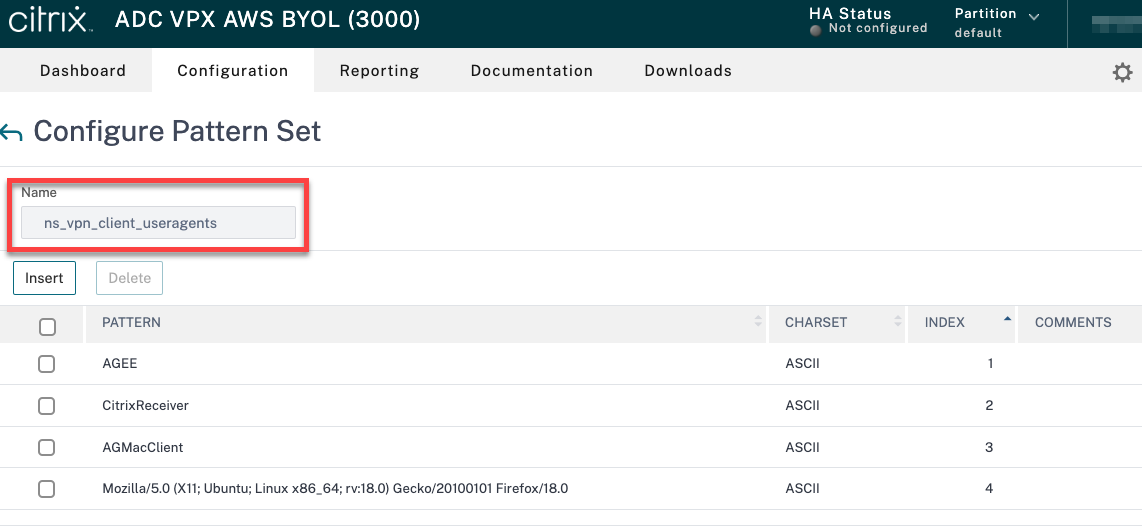Open the Downloads tab
This screenshot has width=1142, height=531.
688,71
